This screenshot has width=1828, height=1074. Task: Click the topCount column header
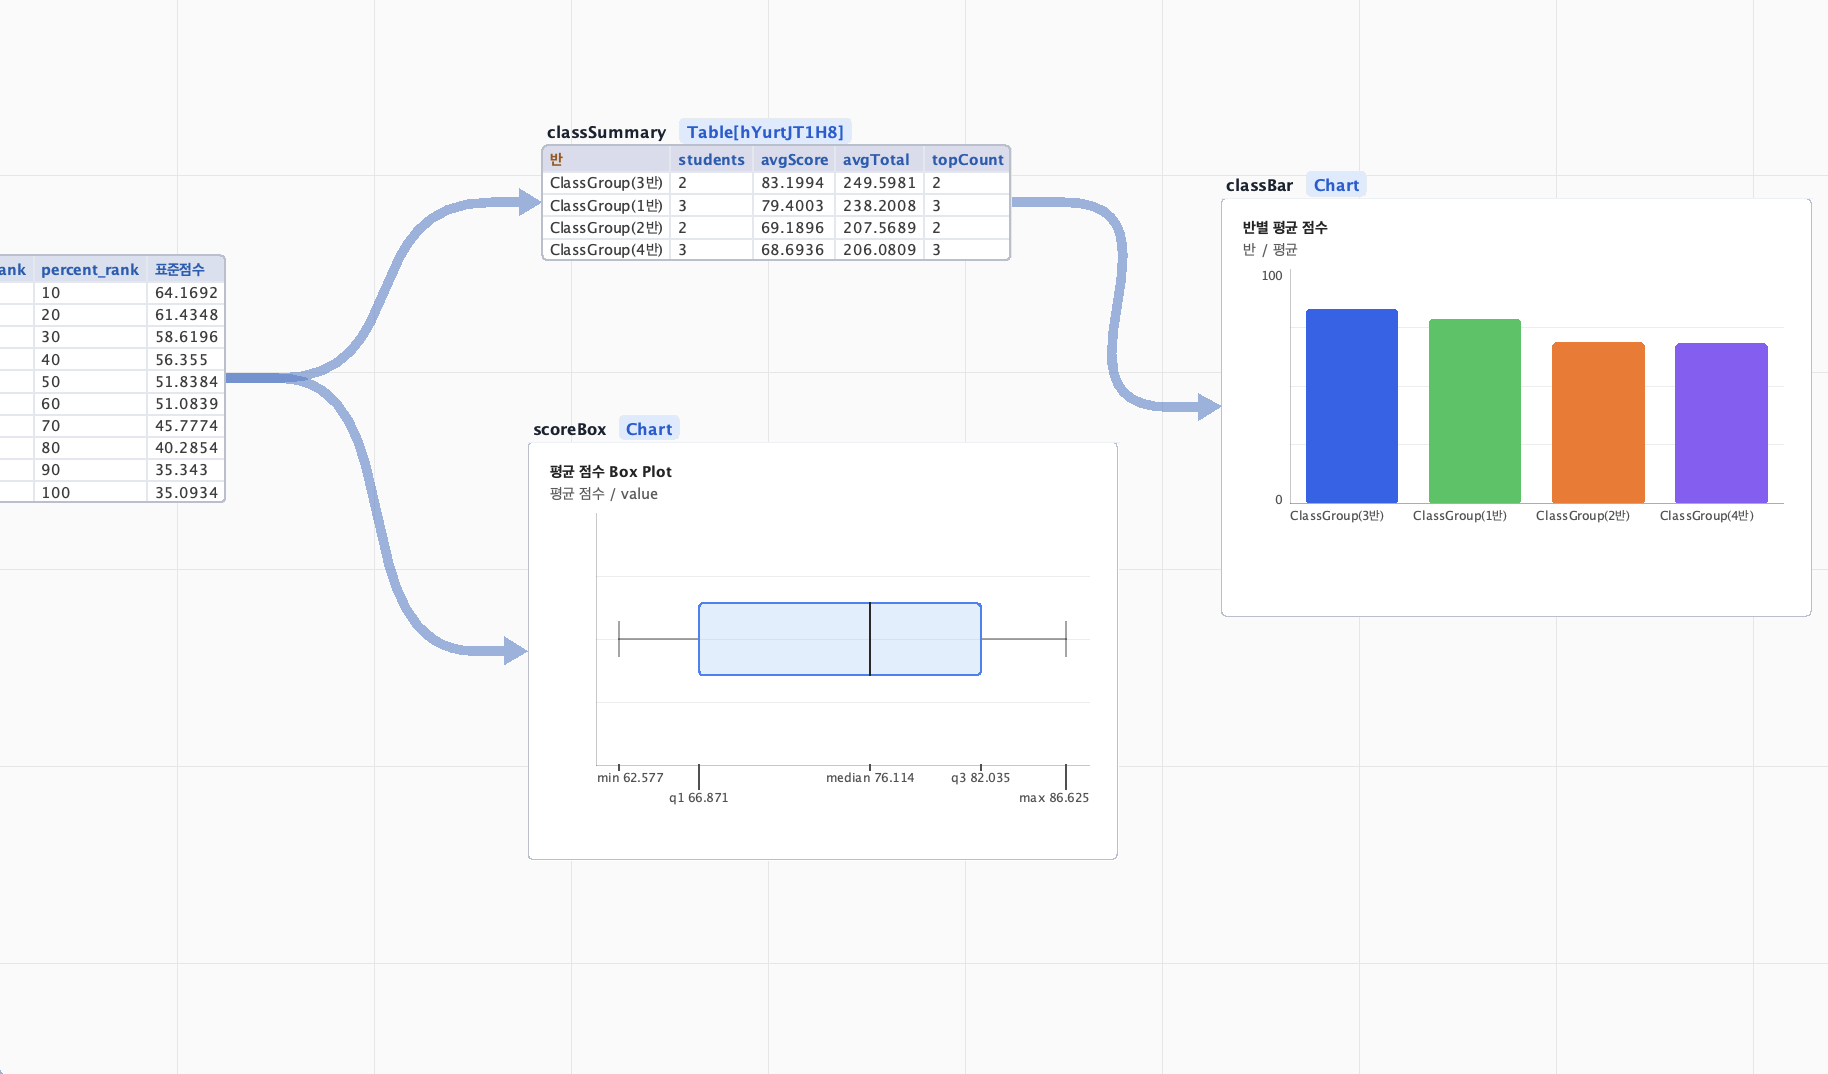point(967,160)
